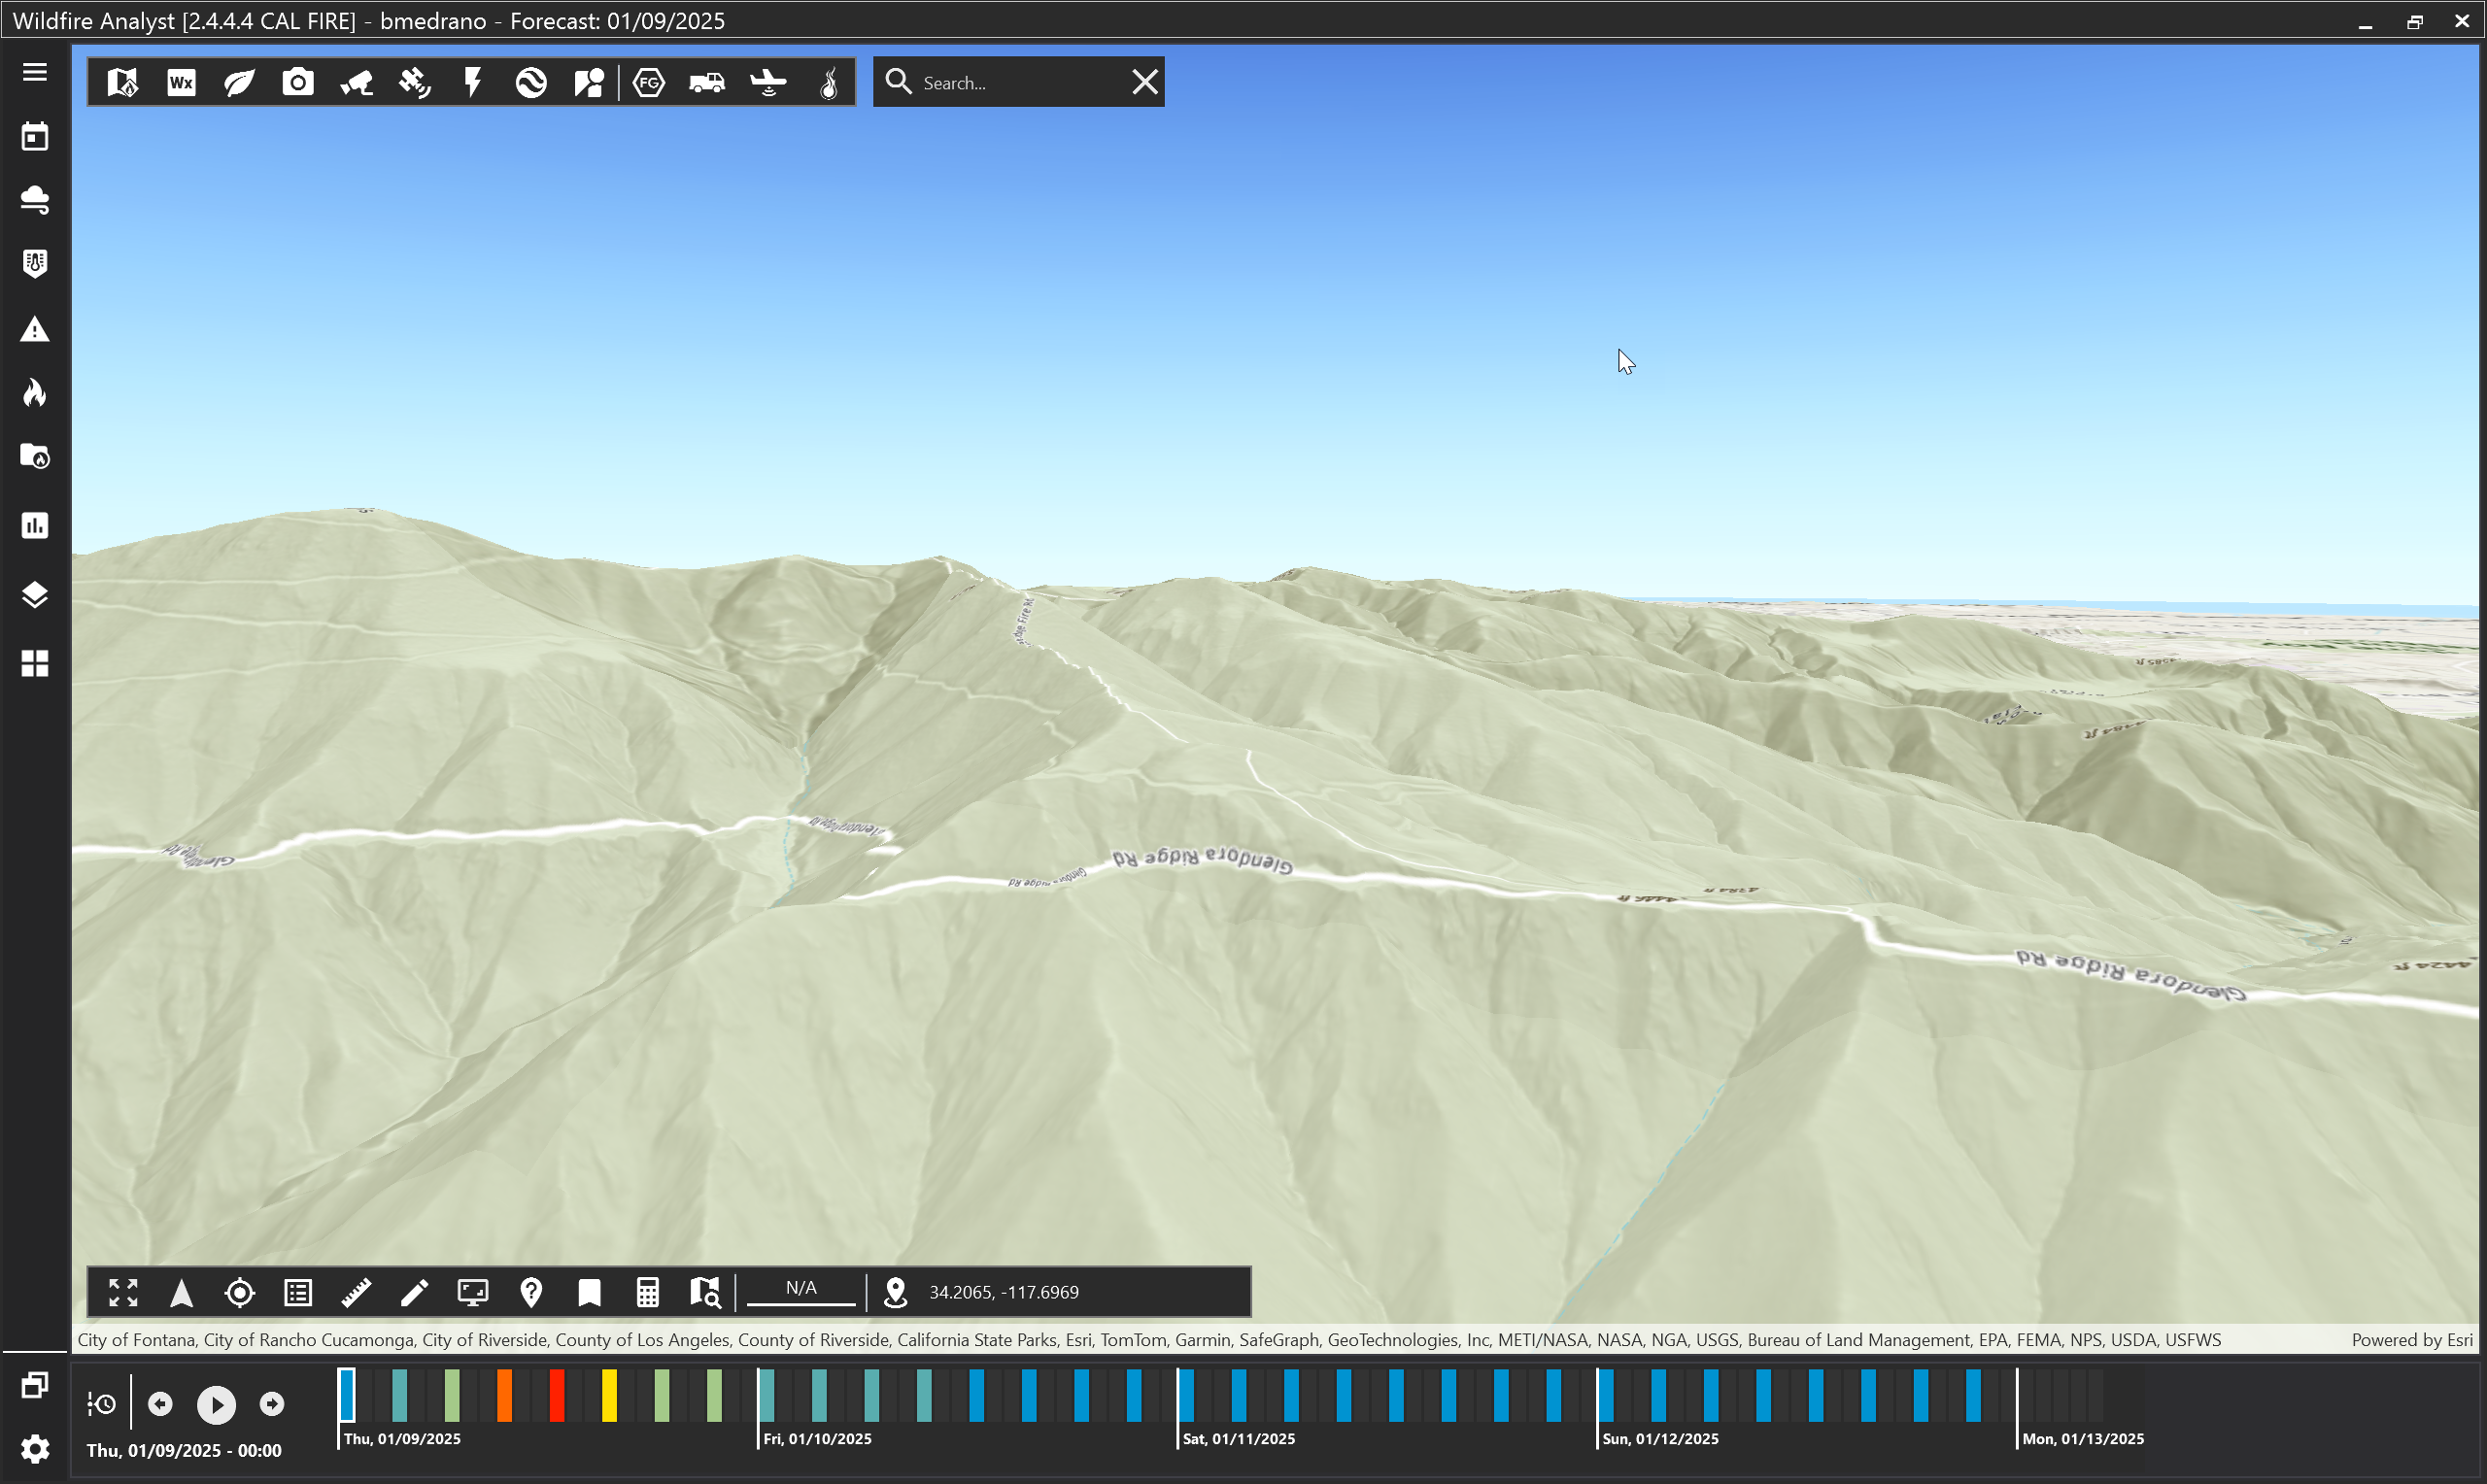
Task: Reset map orientation with north arrow
Action: (x=181, y=1292)
